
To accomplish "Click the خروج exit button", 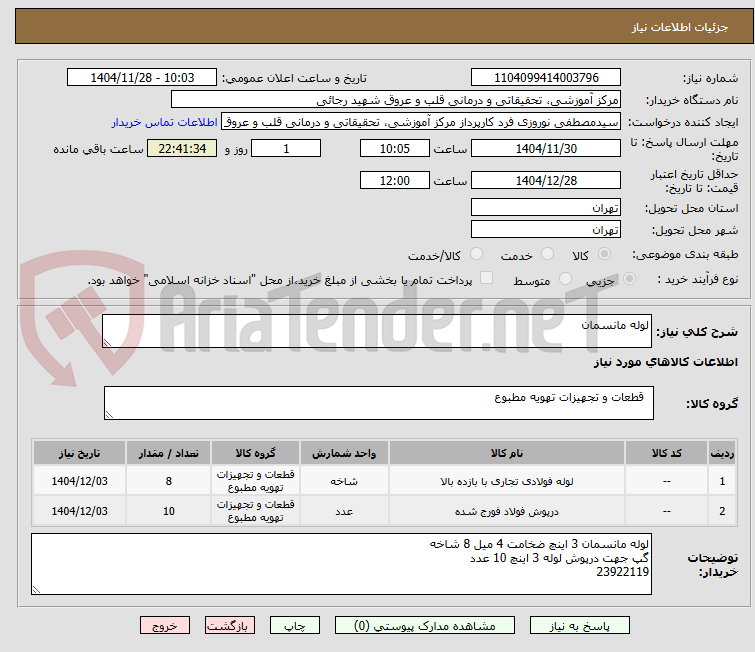I will click(x=165, y=626).
